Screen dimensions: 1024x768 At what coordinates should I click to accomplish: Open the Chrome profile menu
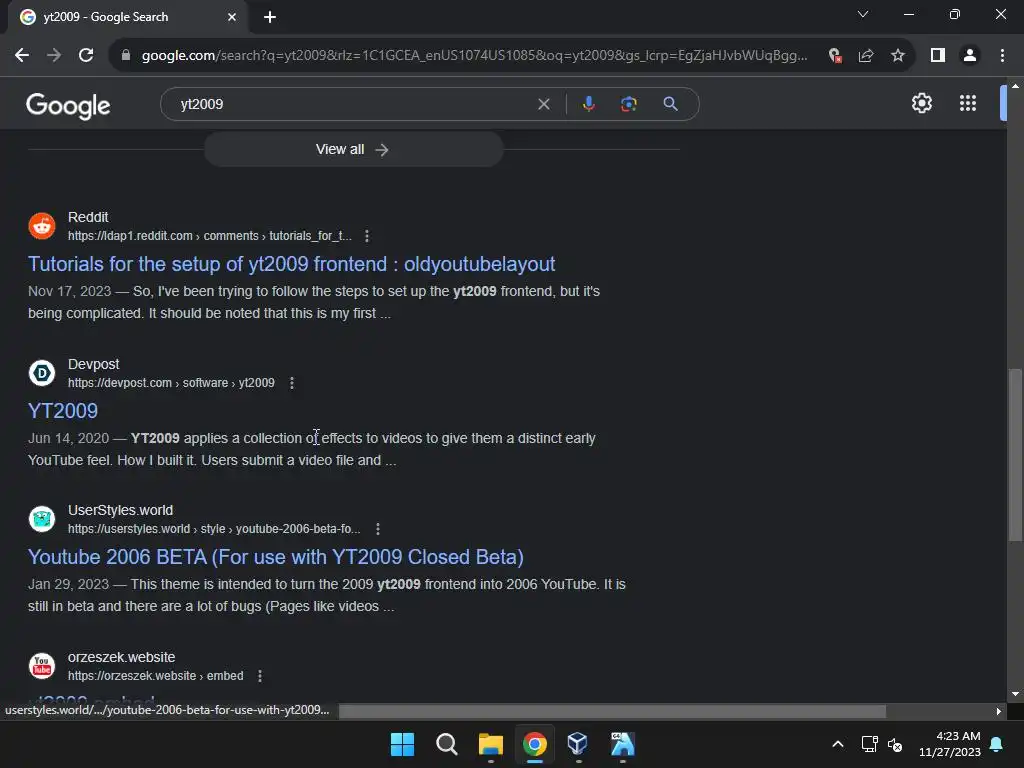tap(970, 56)
